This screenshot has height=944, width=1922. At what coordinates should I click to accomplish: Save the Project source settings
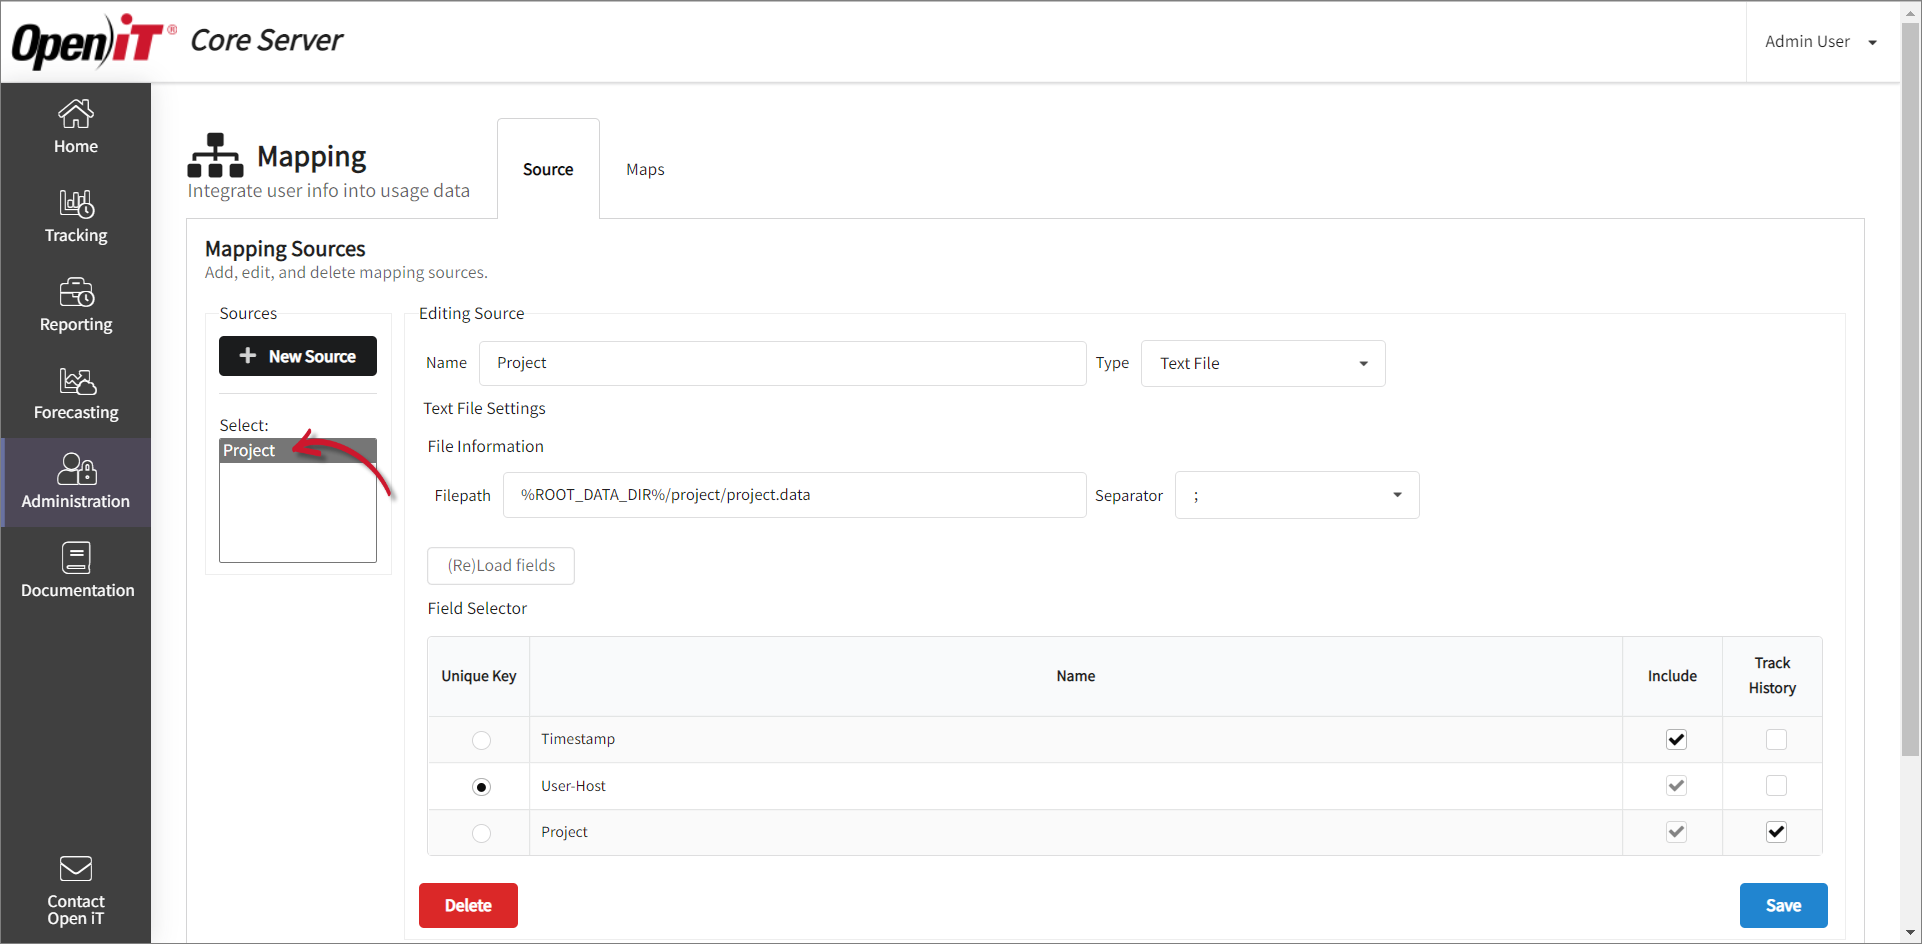1783,905
